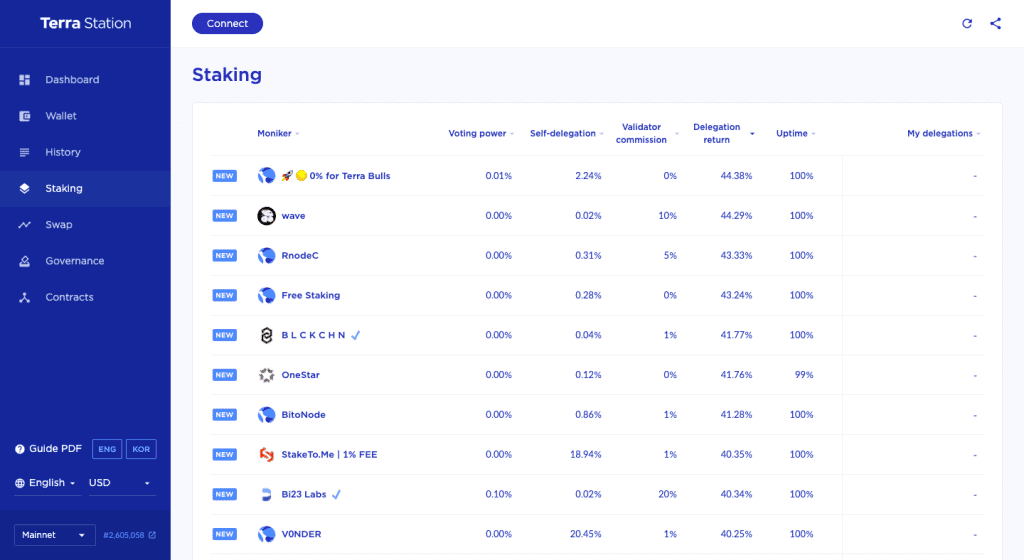
Task: Click the Swap chart icon in the sidebar
Action: [25, 225]
